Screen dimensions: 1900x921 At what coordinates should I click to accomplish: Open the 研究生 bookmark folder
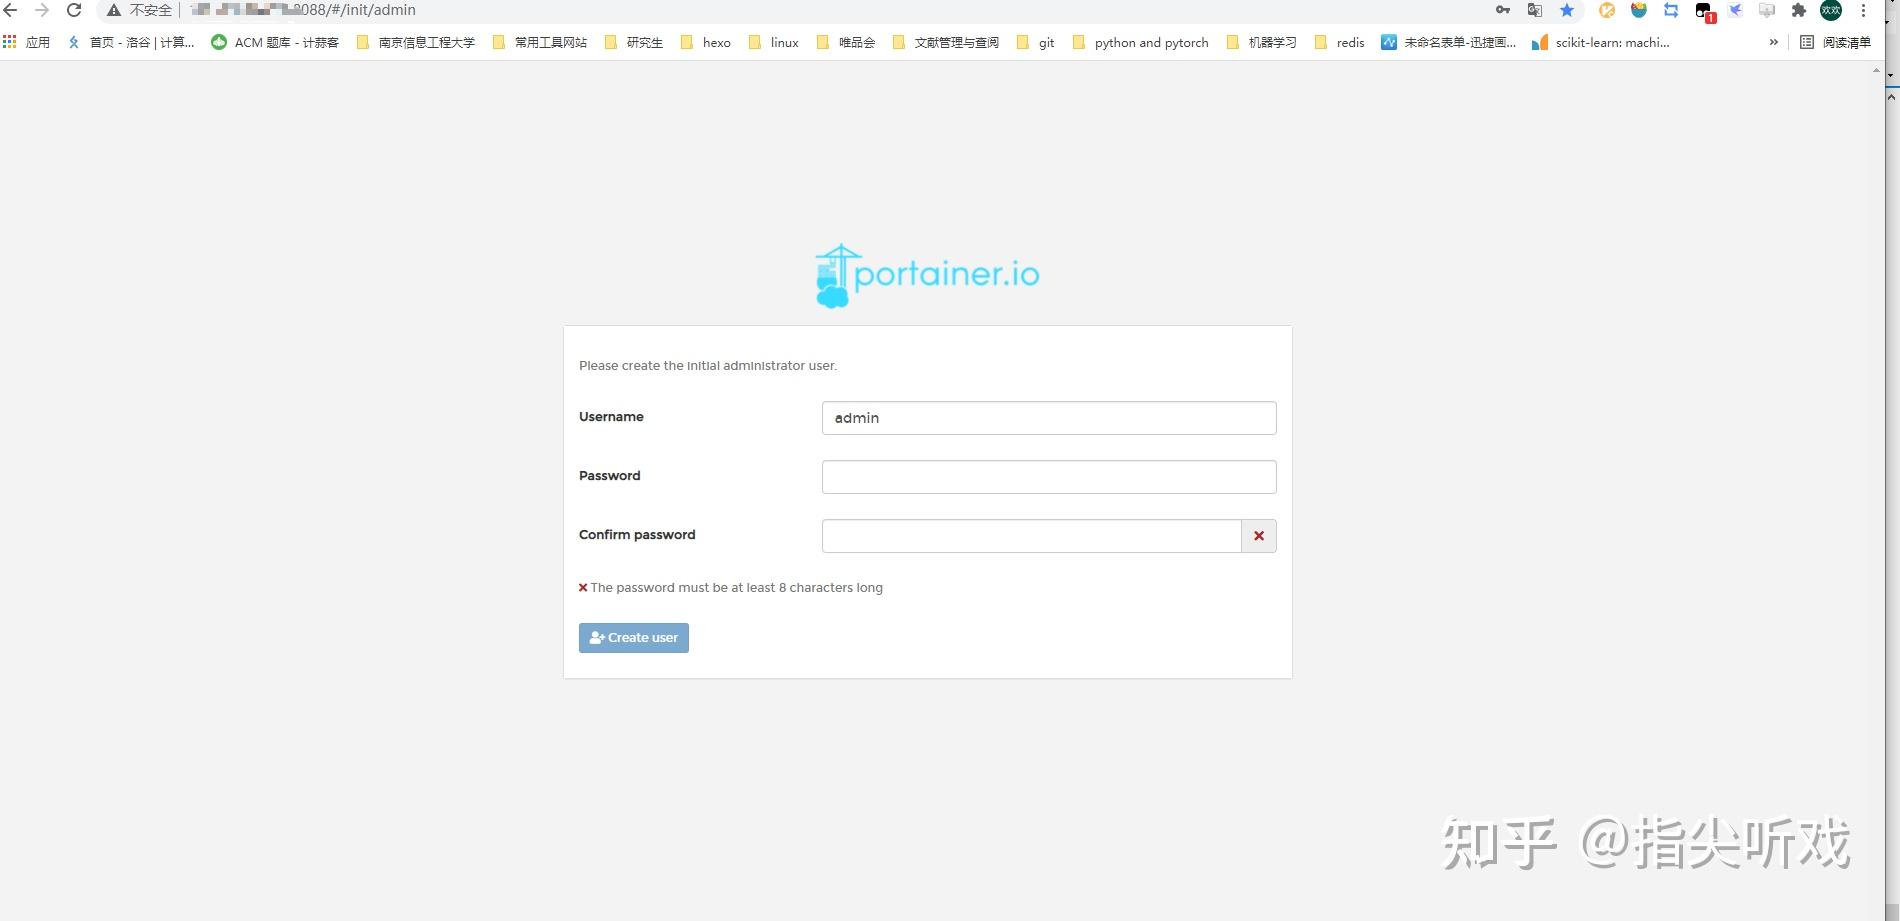point(634,42)
